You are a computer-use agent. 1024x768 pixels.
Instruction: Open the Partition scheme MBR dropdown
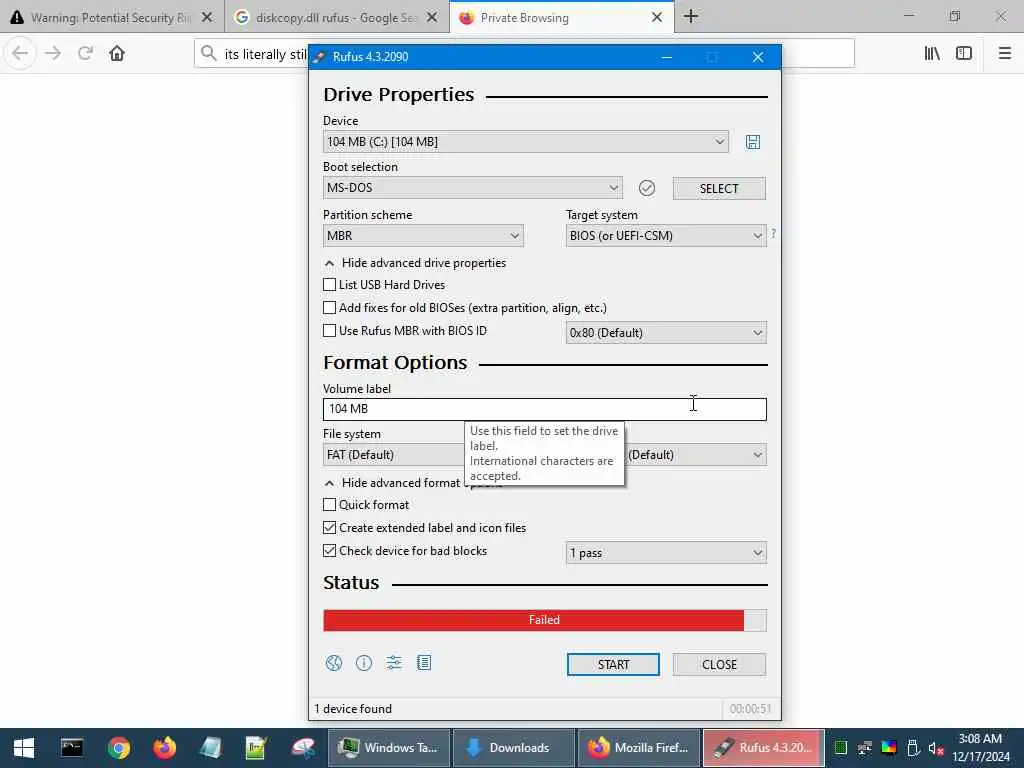(x=423, y=236)
